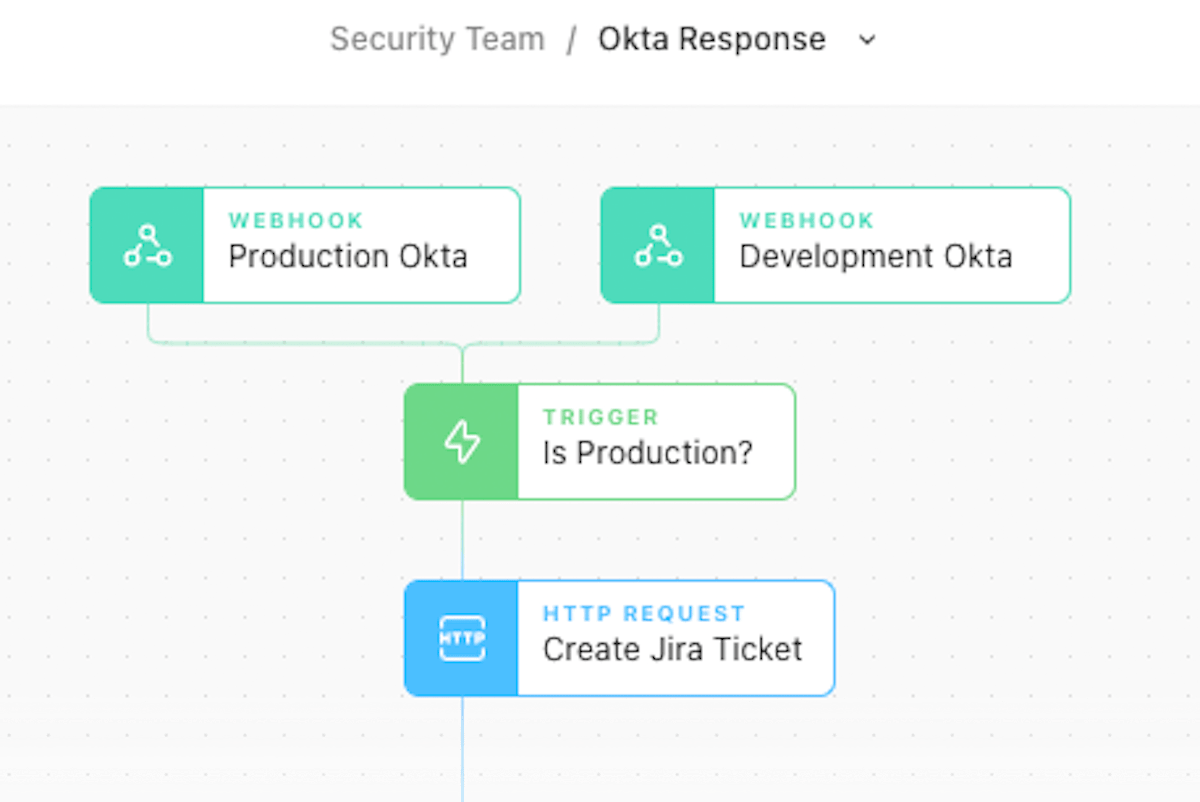The width and height of the screenshot is (1200, 802).
Task: Click the Production Okta webhook icon
Action: tap(147, 245)
